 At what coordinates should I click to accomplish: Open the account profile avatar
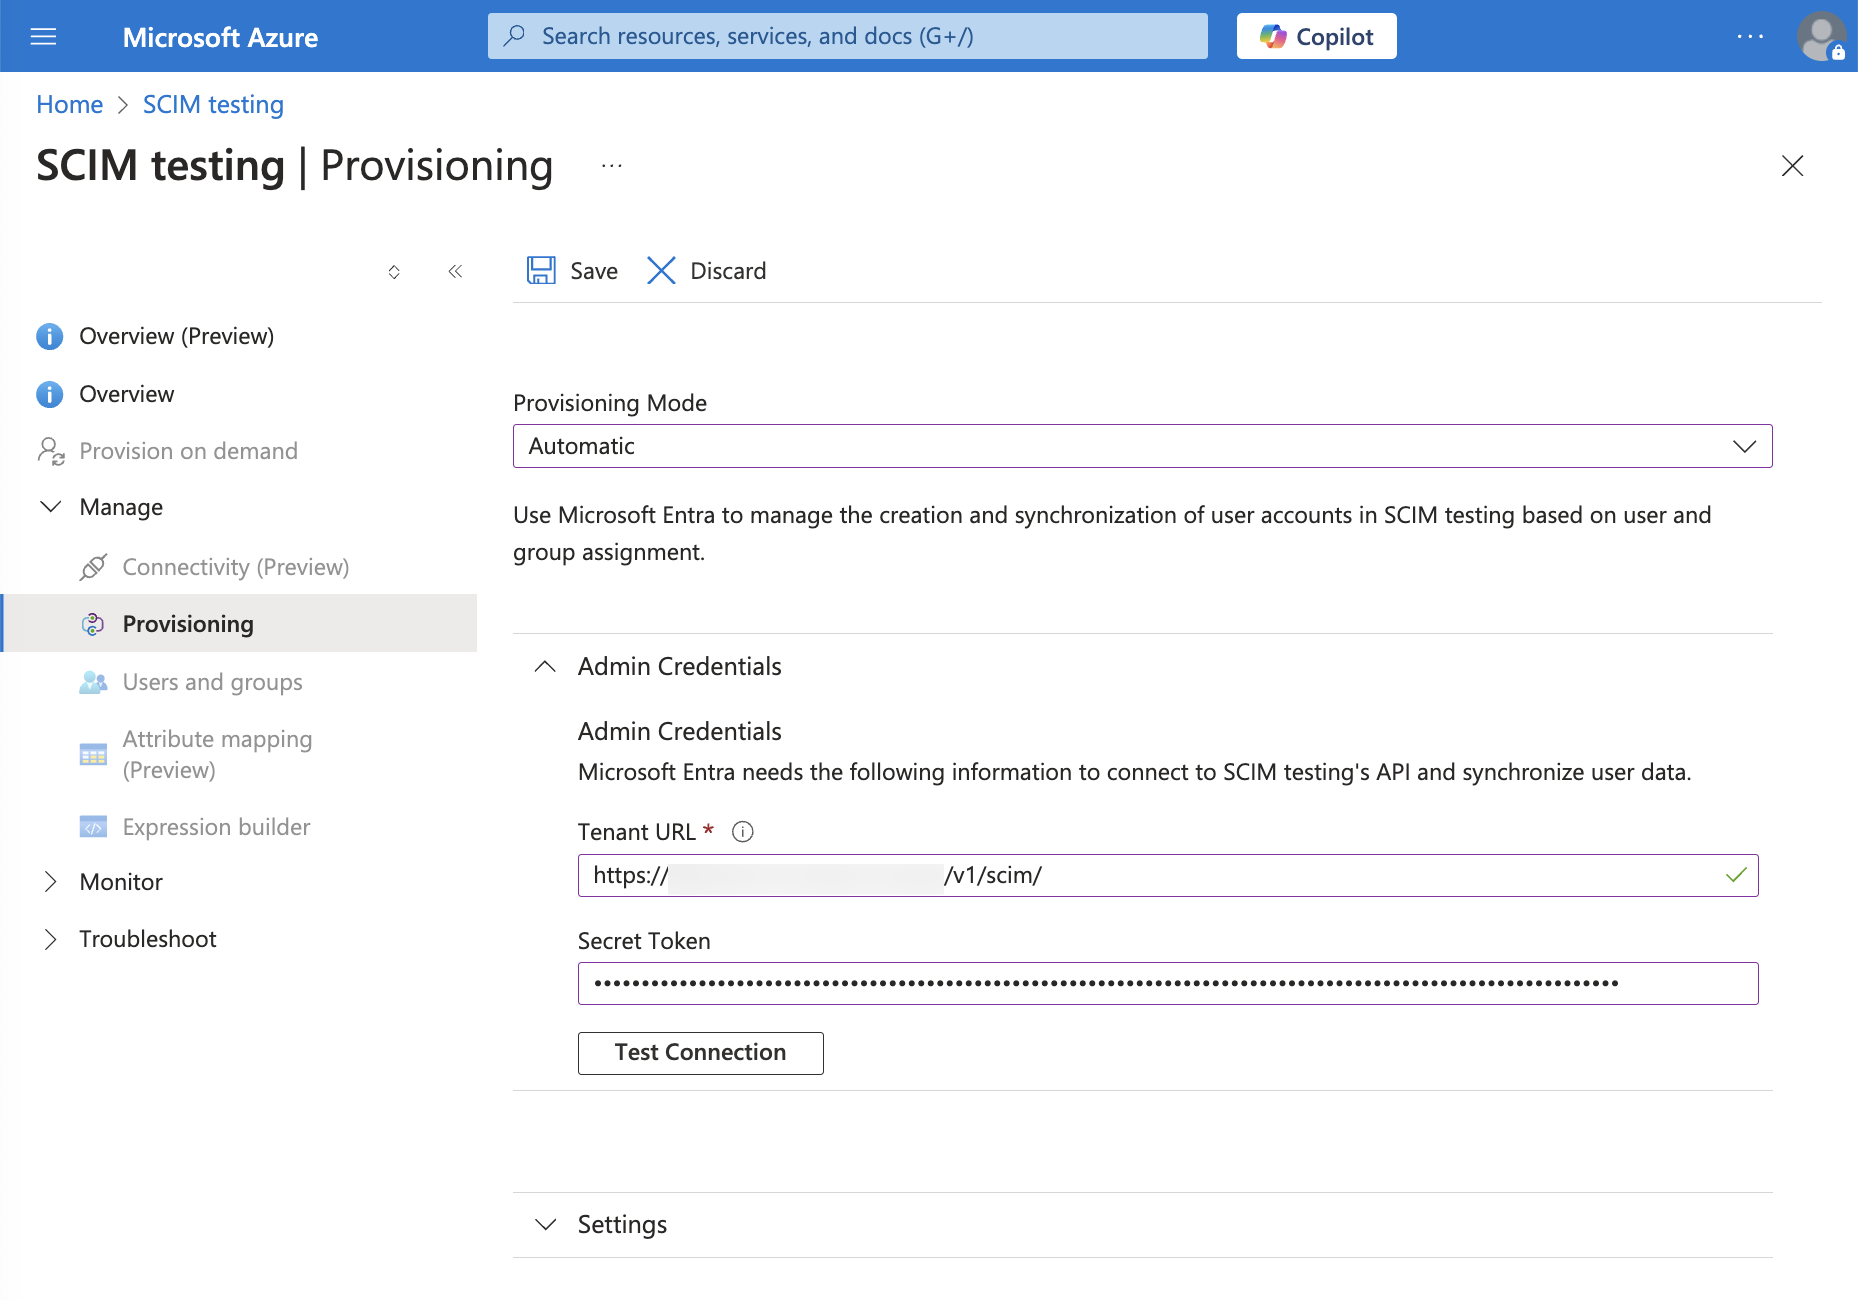coord(1821,37)
